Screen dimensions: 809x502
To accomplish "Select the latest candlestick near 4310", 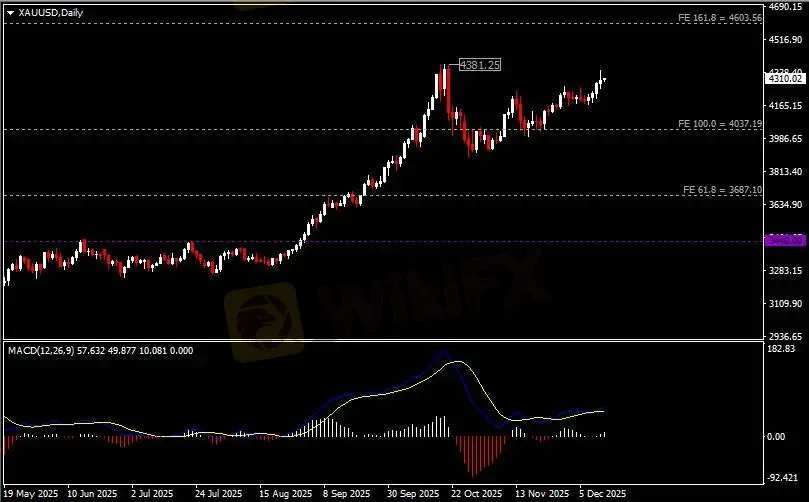I will tap(604, 79).
